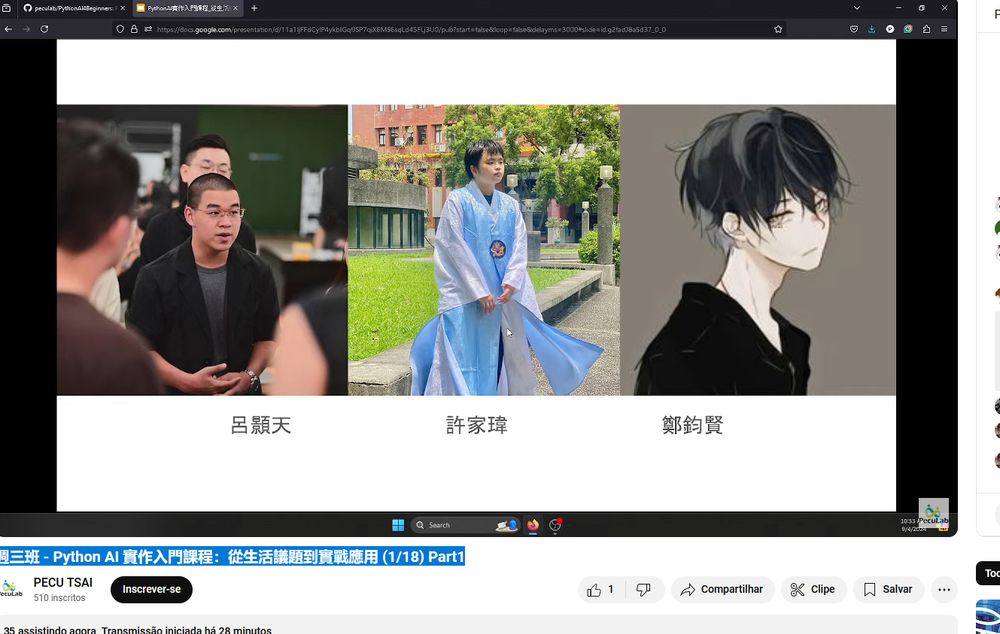Go back with the browser back arrow
This screenshot has width=1000, height=634.
pos(8,29)
